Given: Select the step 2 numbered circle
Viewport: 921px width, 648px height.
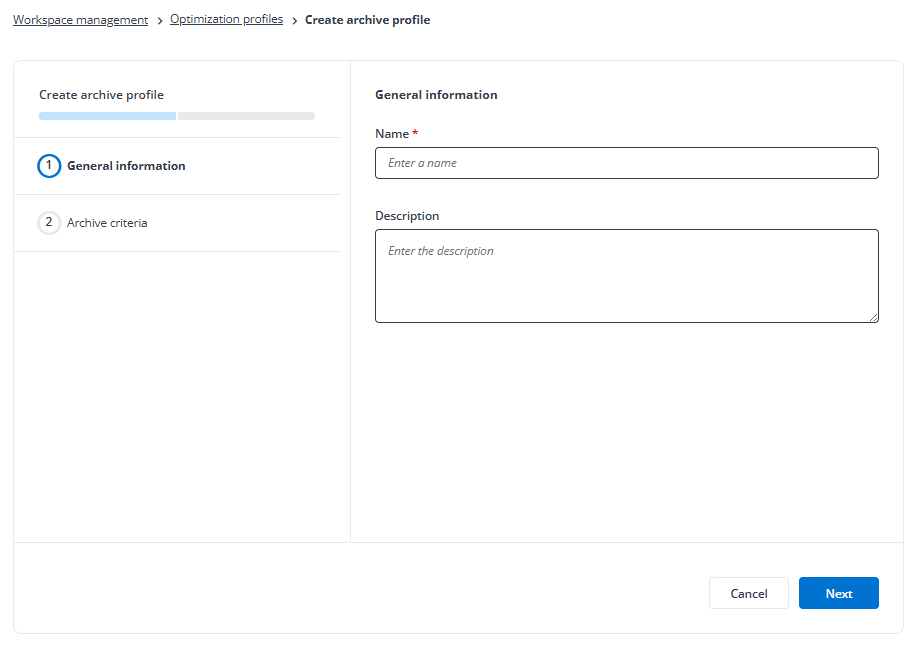Looking at the screenshot, I should pyautogui.click(x=49, y=222).
